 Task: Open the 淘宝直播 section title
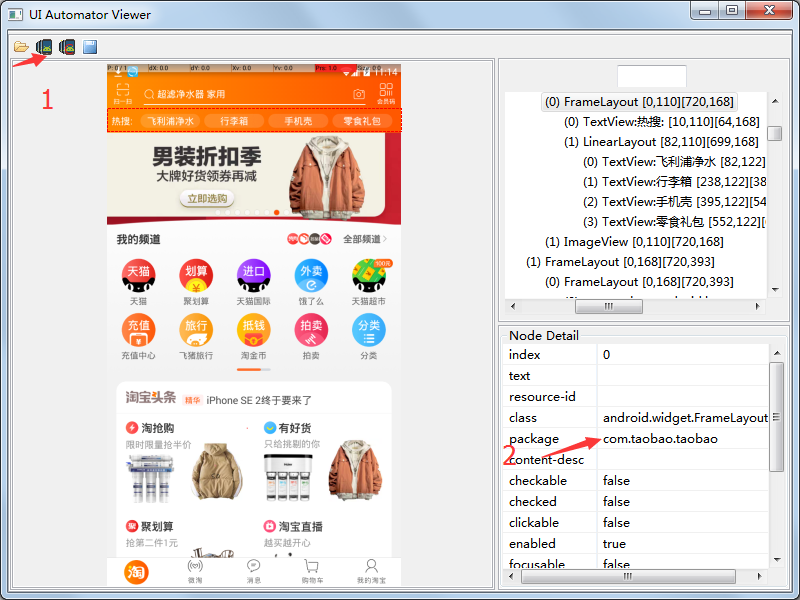pos(301,526)
